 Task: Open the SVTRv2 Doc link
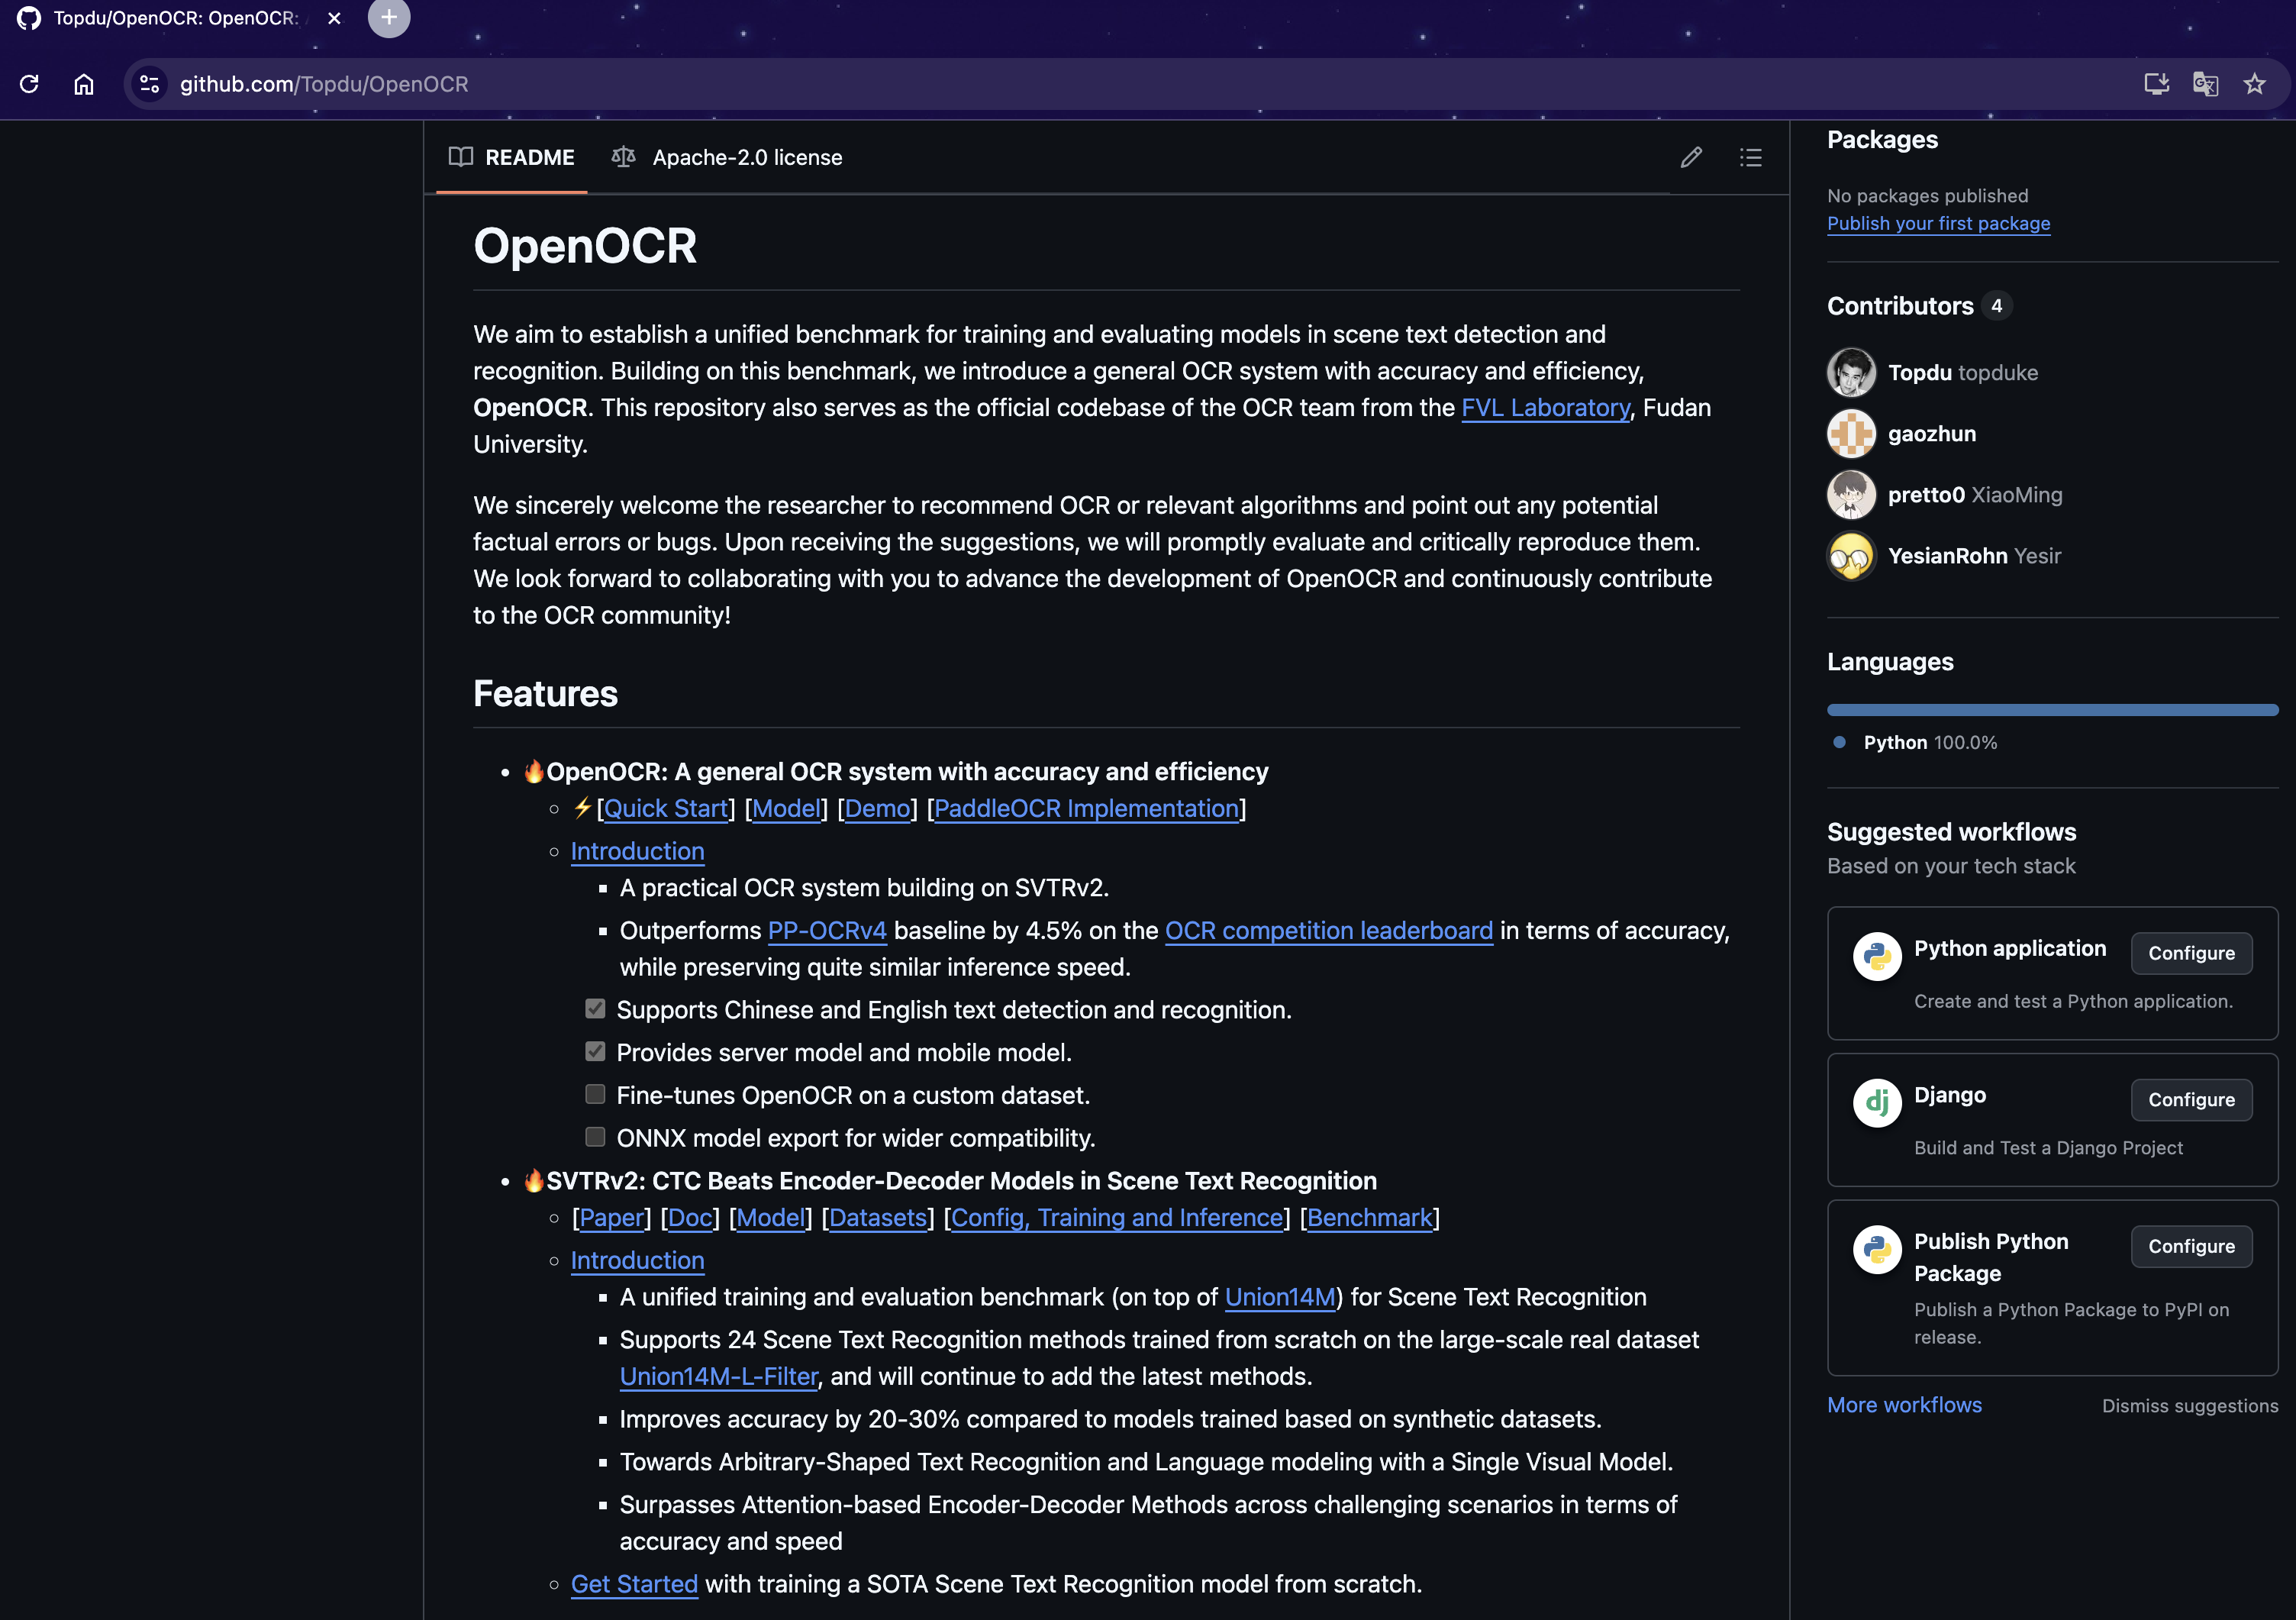[x=690, y=1217]
